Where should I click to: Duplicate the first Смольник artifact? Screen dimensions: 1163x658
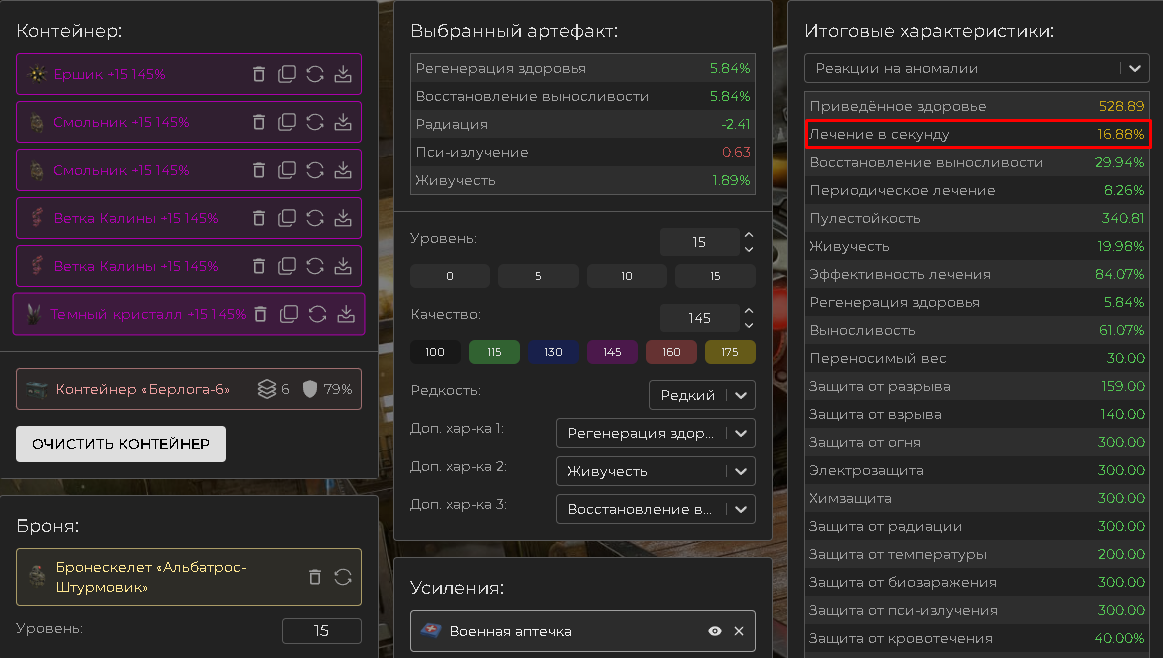tap(287, 122)
